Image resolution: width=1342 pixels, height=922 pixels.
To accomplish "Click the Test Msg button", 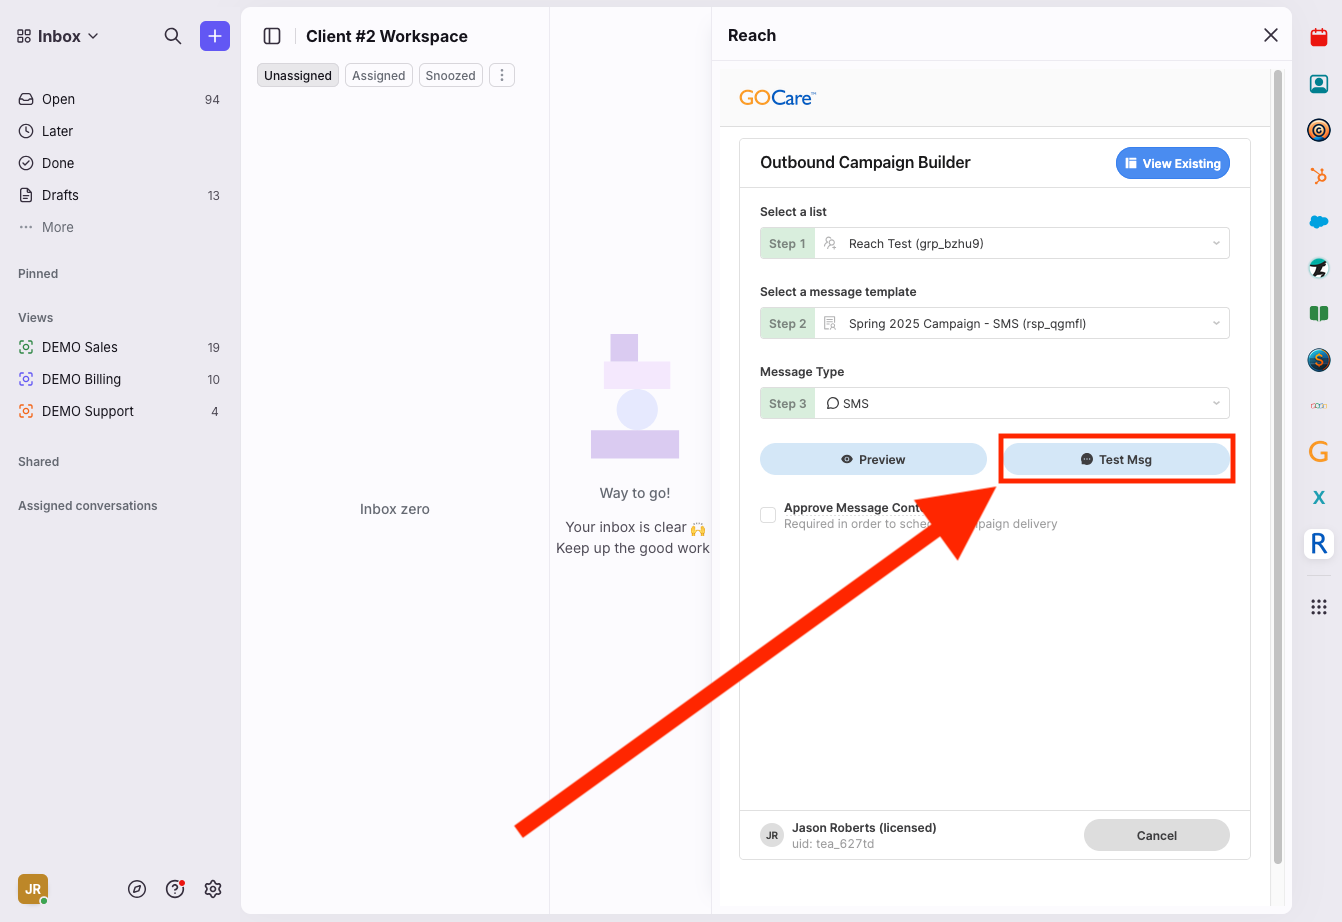I will pos(1116,460).
